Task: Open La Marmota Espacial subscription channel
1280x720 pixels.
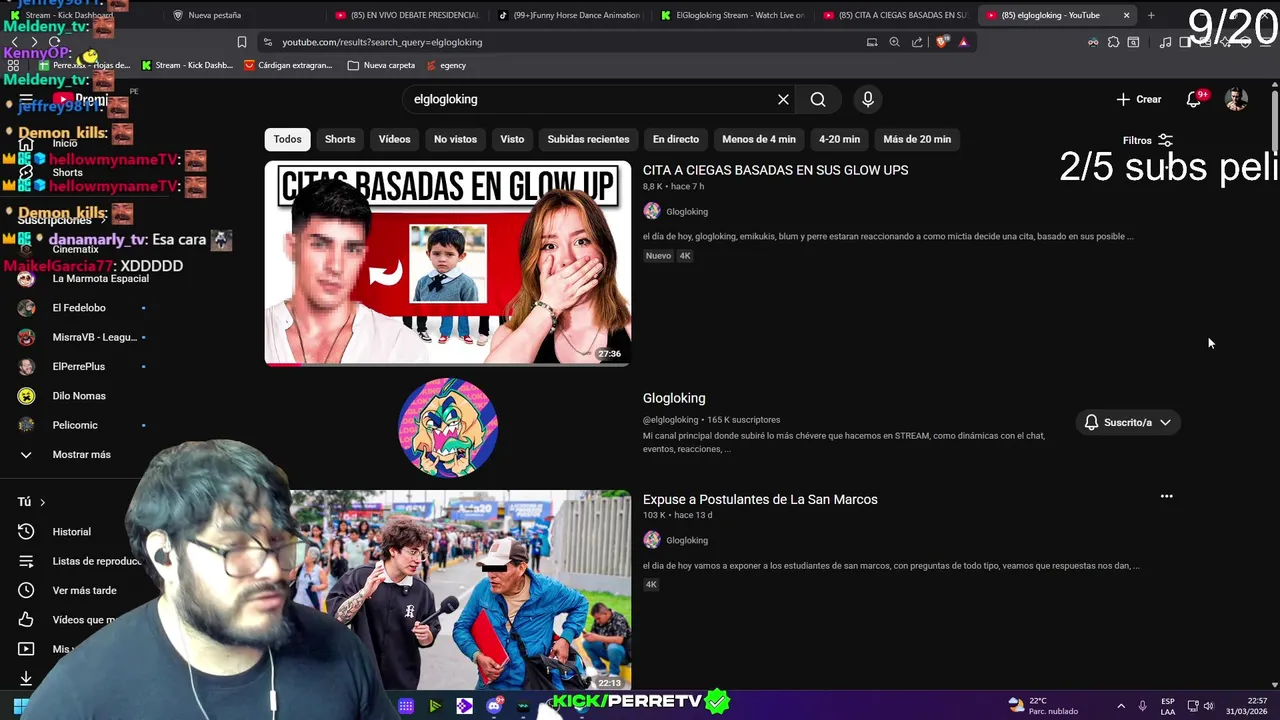Action: [x=100, y=279]
